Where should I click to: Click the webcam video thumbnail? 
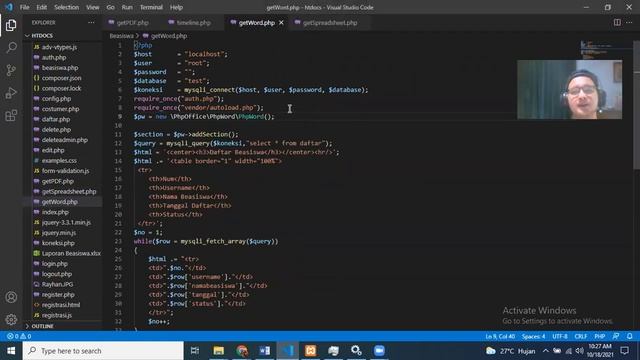point(570,89)
